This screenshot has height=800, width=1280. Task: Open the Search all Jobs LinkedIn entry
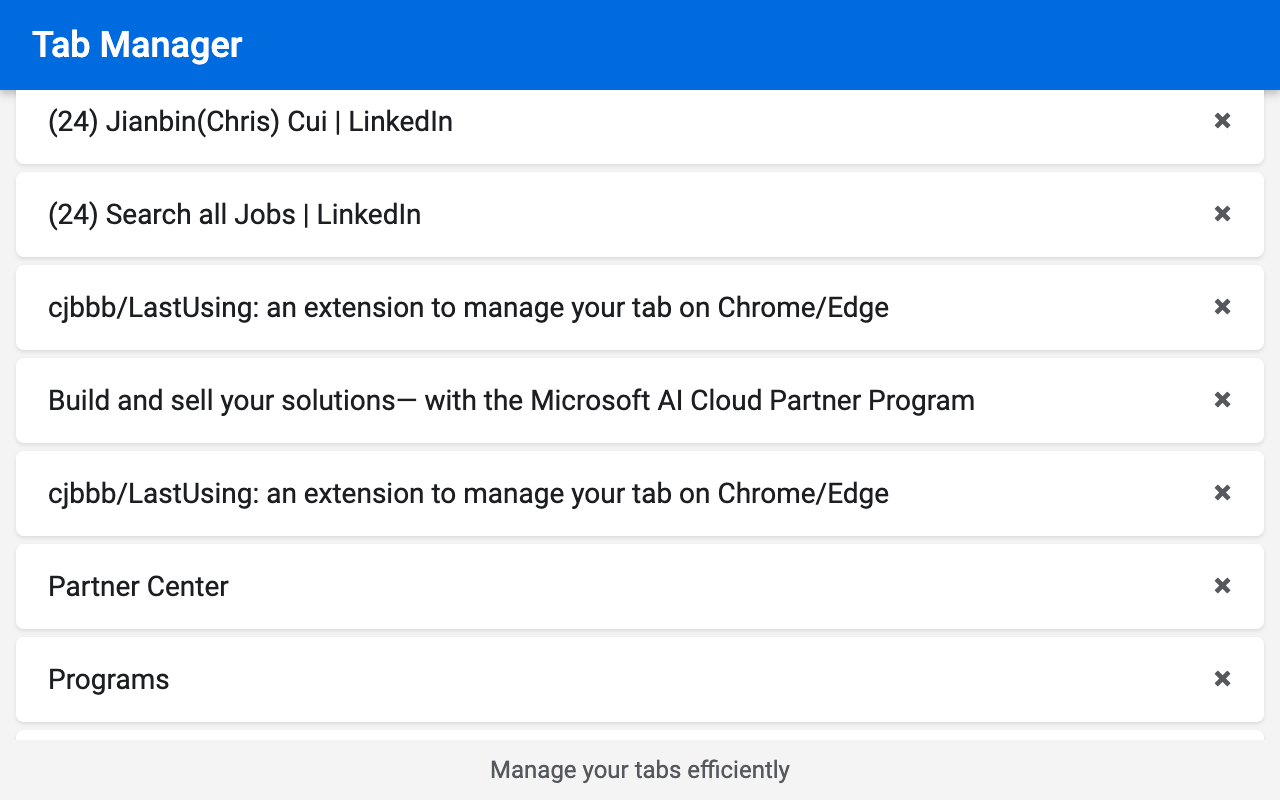click(234, 215)
